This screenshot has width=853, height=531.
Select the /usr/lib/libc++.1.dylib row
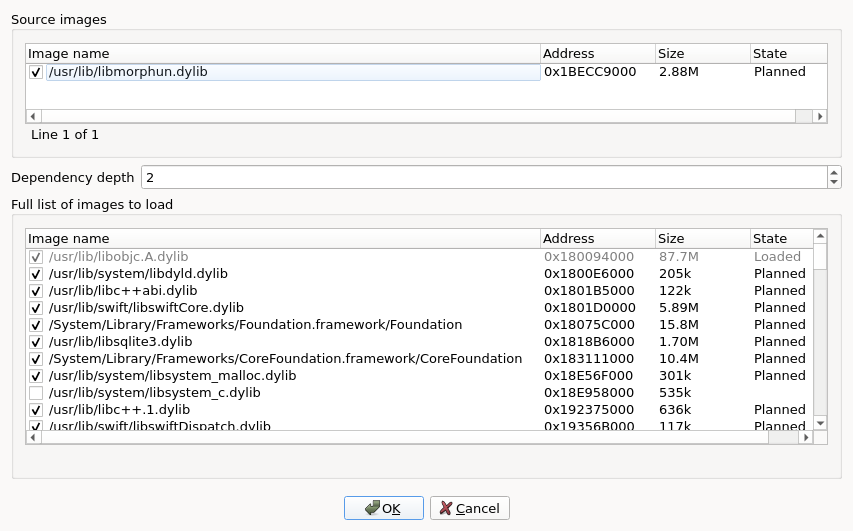click(419, 410)
